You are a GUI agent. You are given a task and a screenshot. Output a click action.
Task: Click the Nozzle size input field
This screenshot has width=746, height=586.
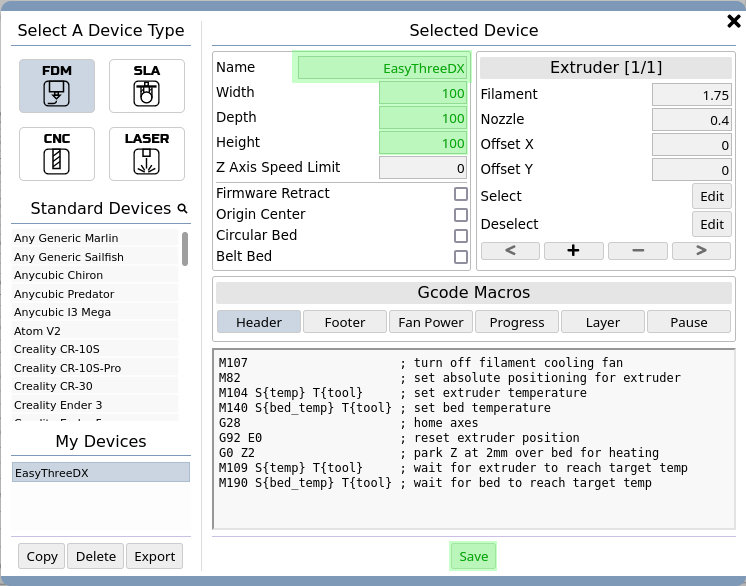click(x=691, y=120)
